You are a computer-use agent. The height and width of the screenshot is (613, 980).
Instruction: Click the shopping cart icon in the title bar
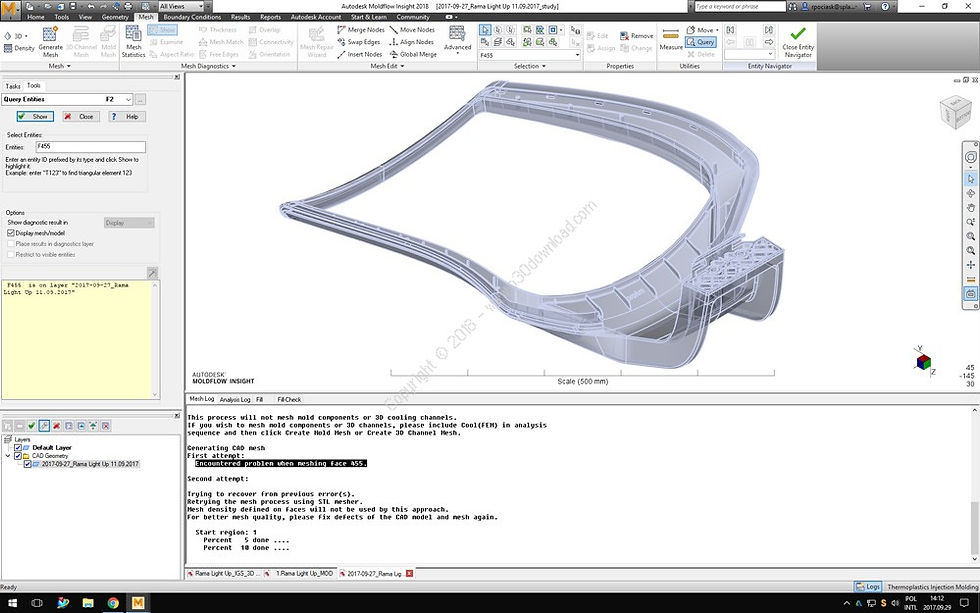click(866, 6)
